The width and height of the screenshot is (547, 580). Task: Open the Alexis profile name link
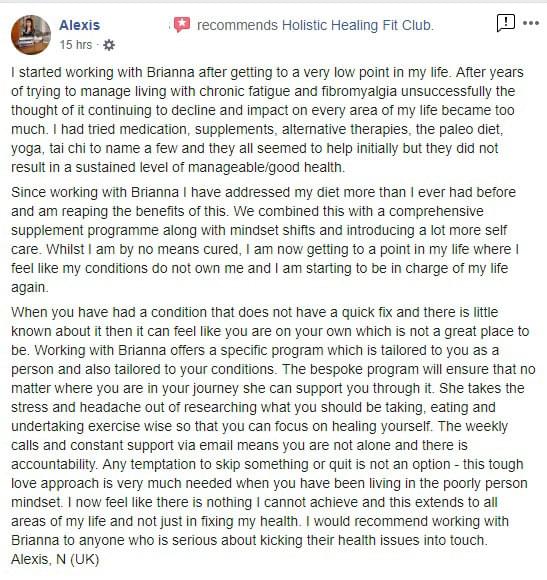[x=80, y=25]
